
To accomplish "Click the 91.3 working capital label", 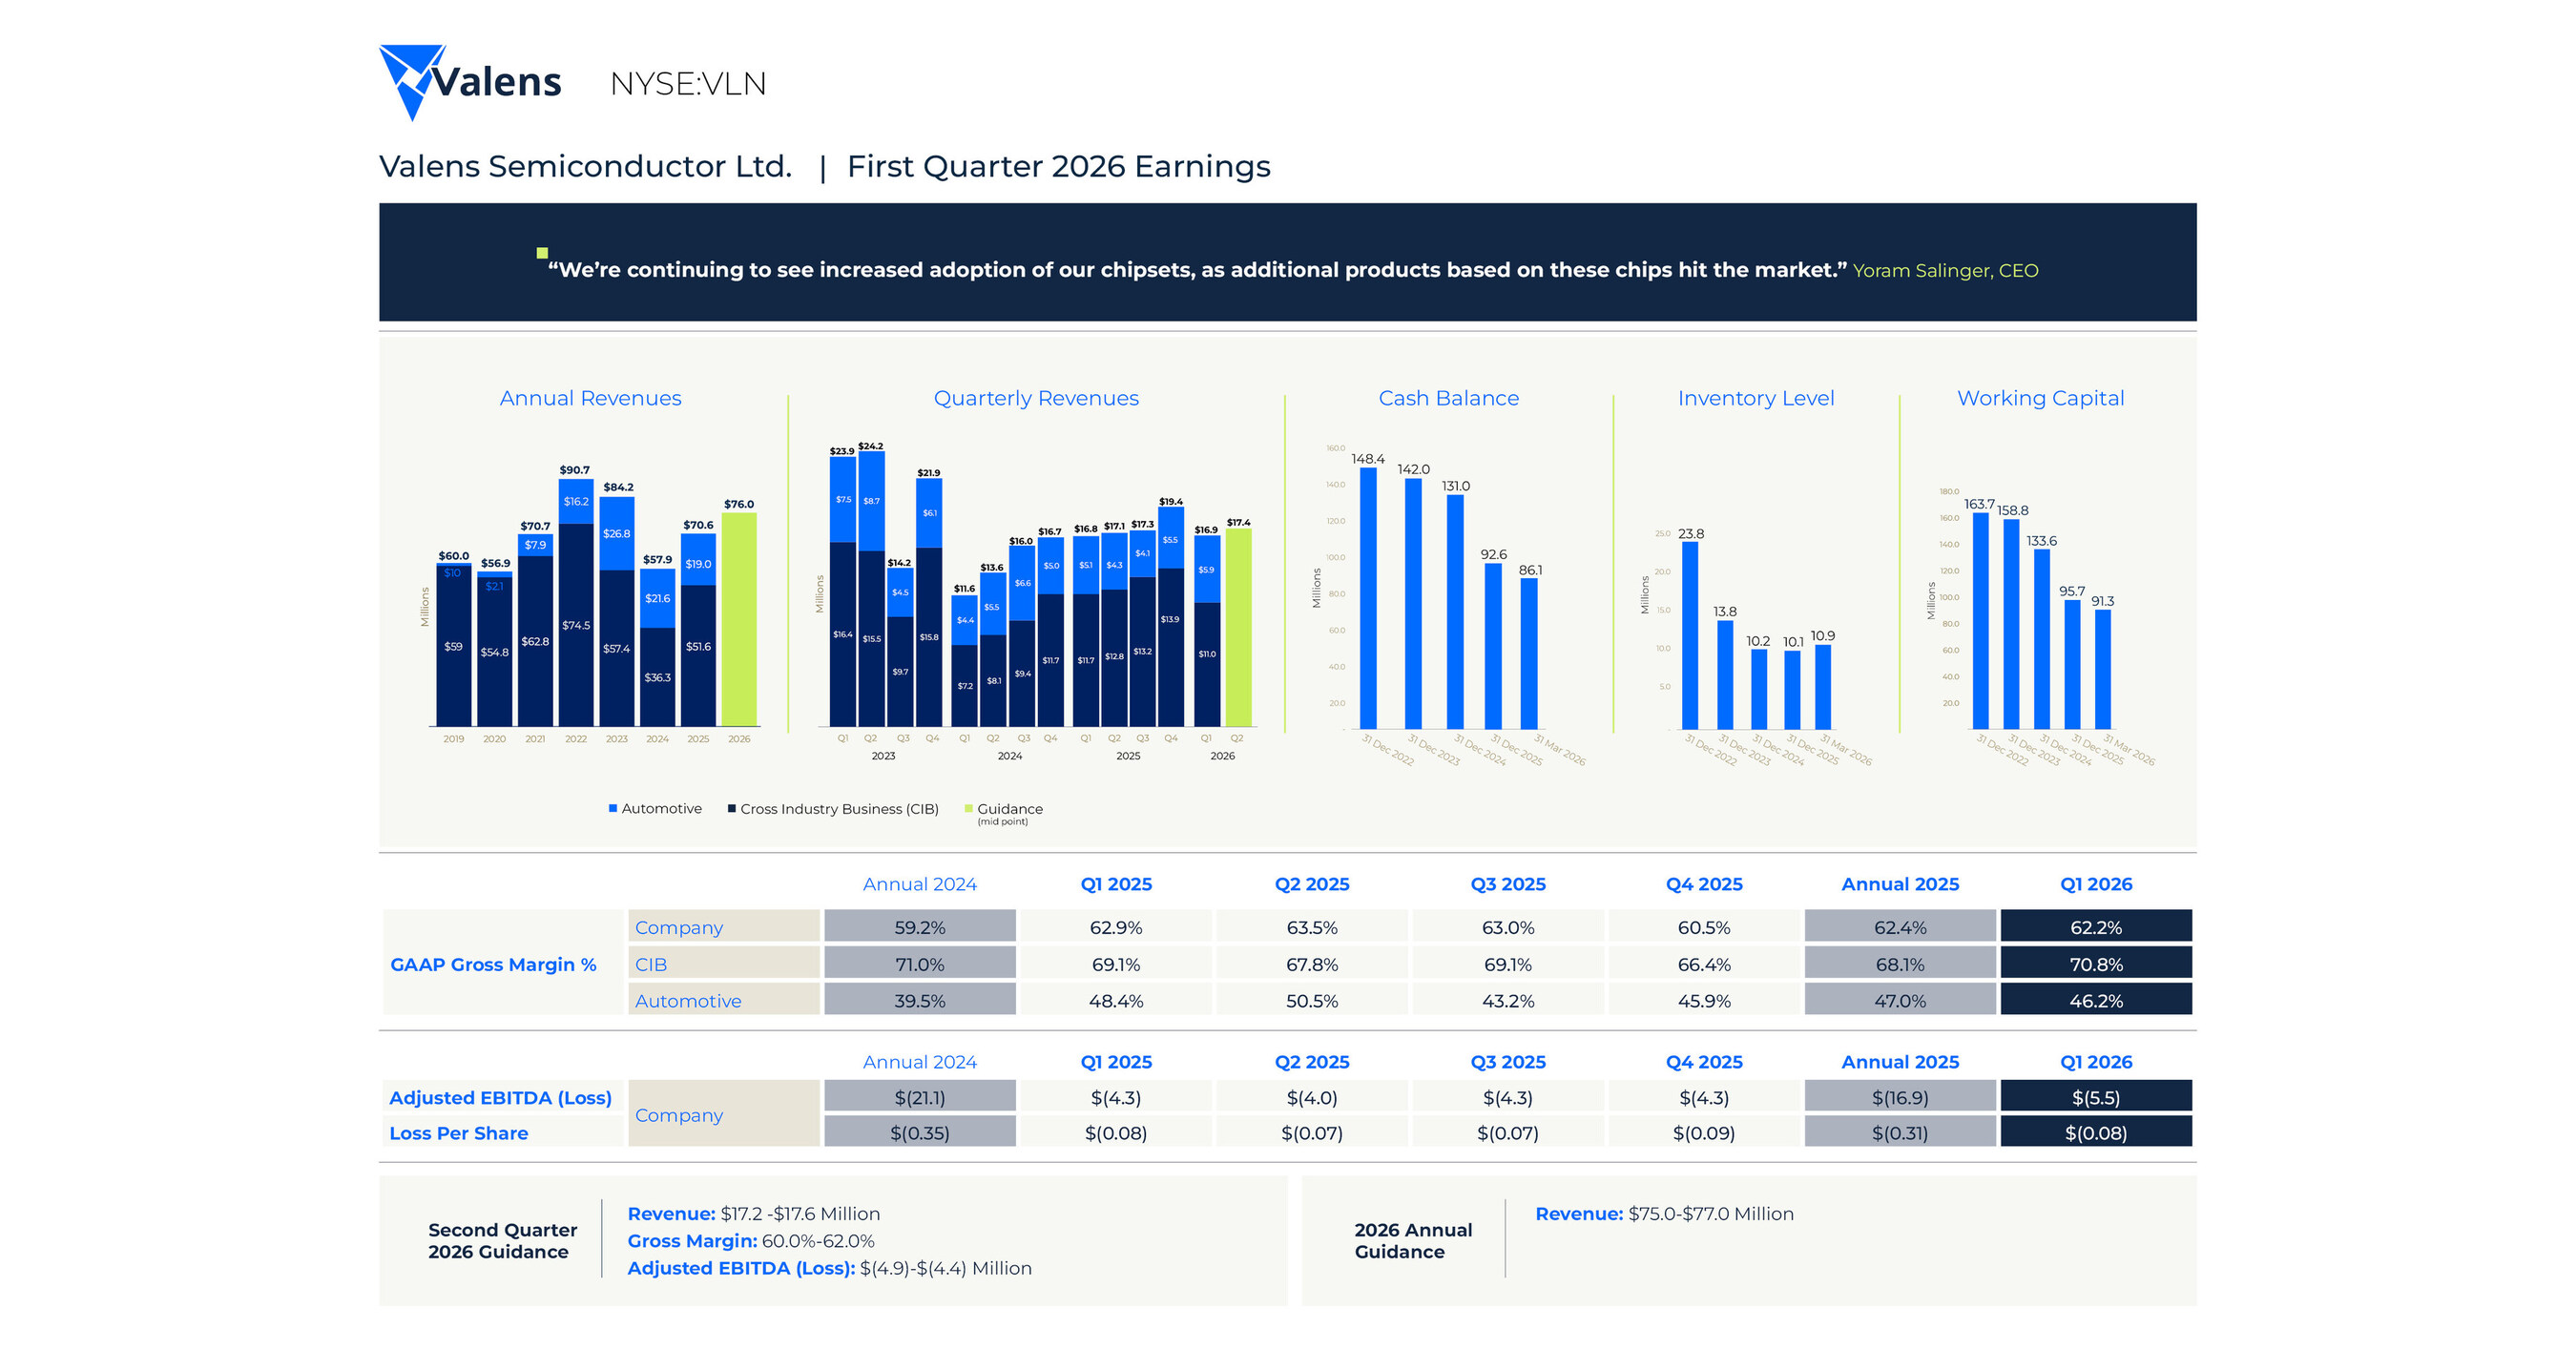I will click(x=2103, y=601).
